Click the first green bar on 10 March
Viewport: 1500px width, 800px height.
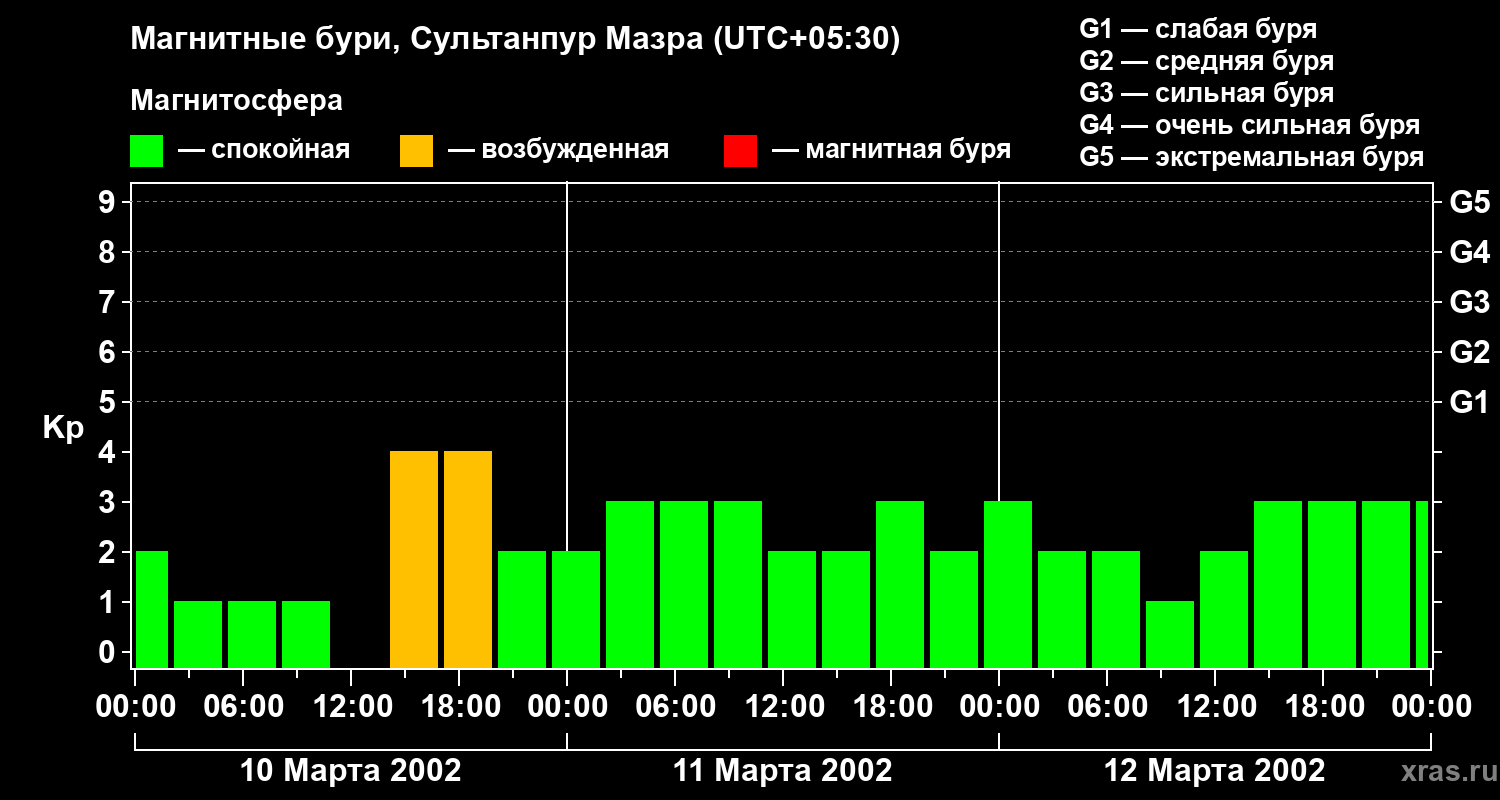click(152, 609)
